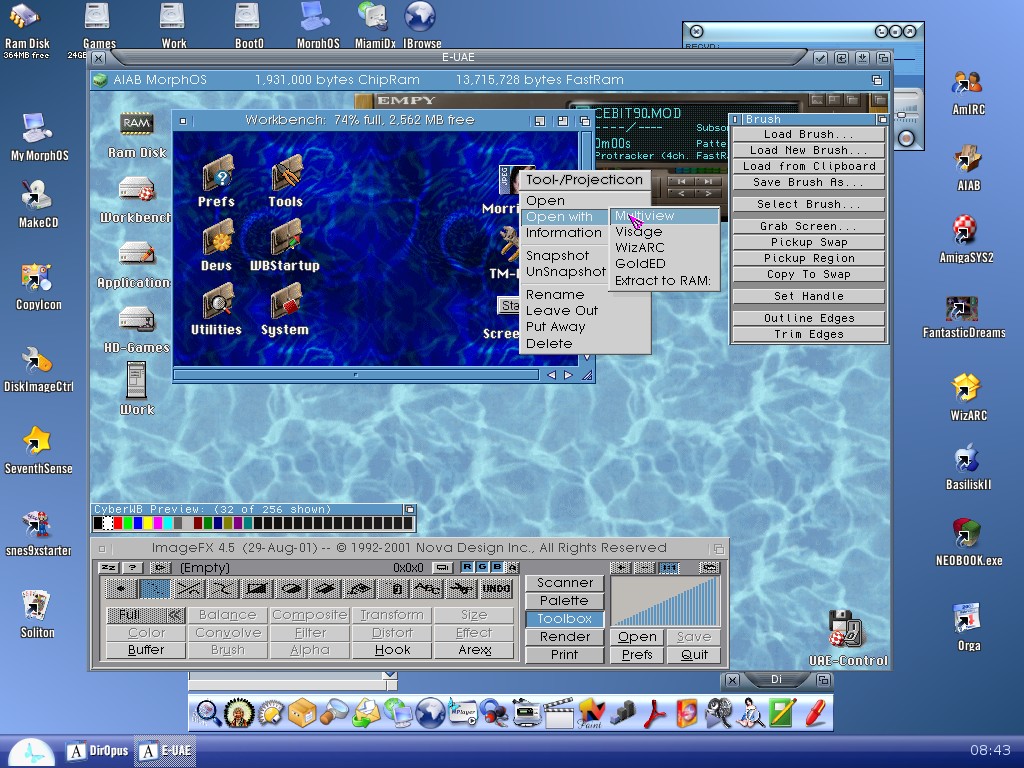Click Outline Edges button
The width and height of the screenshot is (1024, 768).
[808, 318]
